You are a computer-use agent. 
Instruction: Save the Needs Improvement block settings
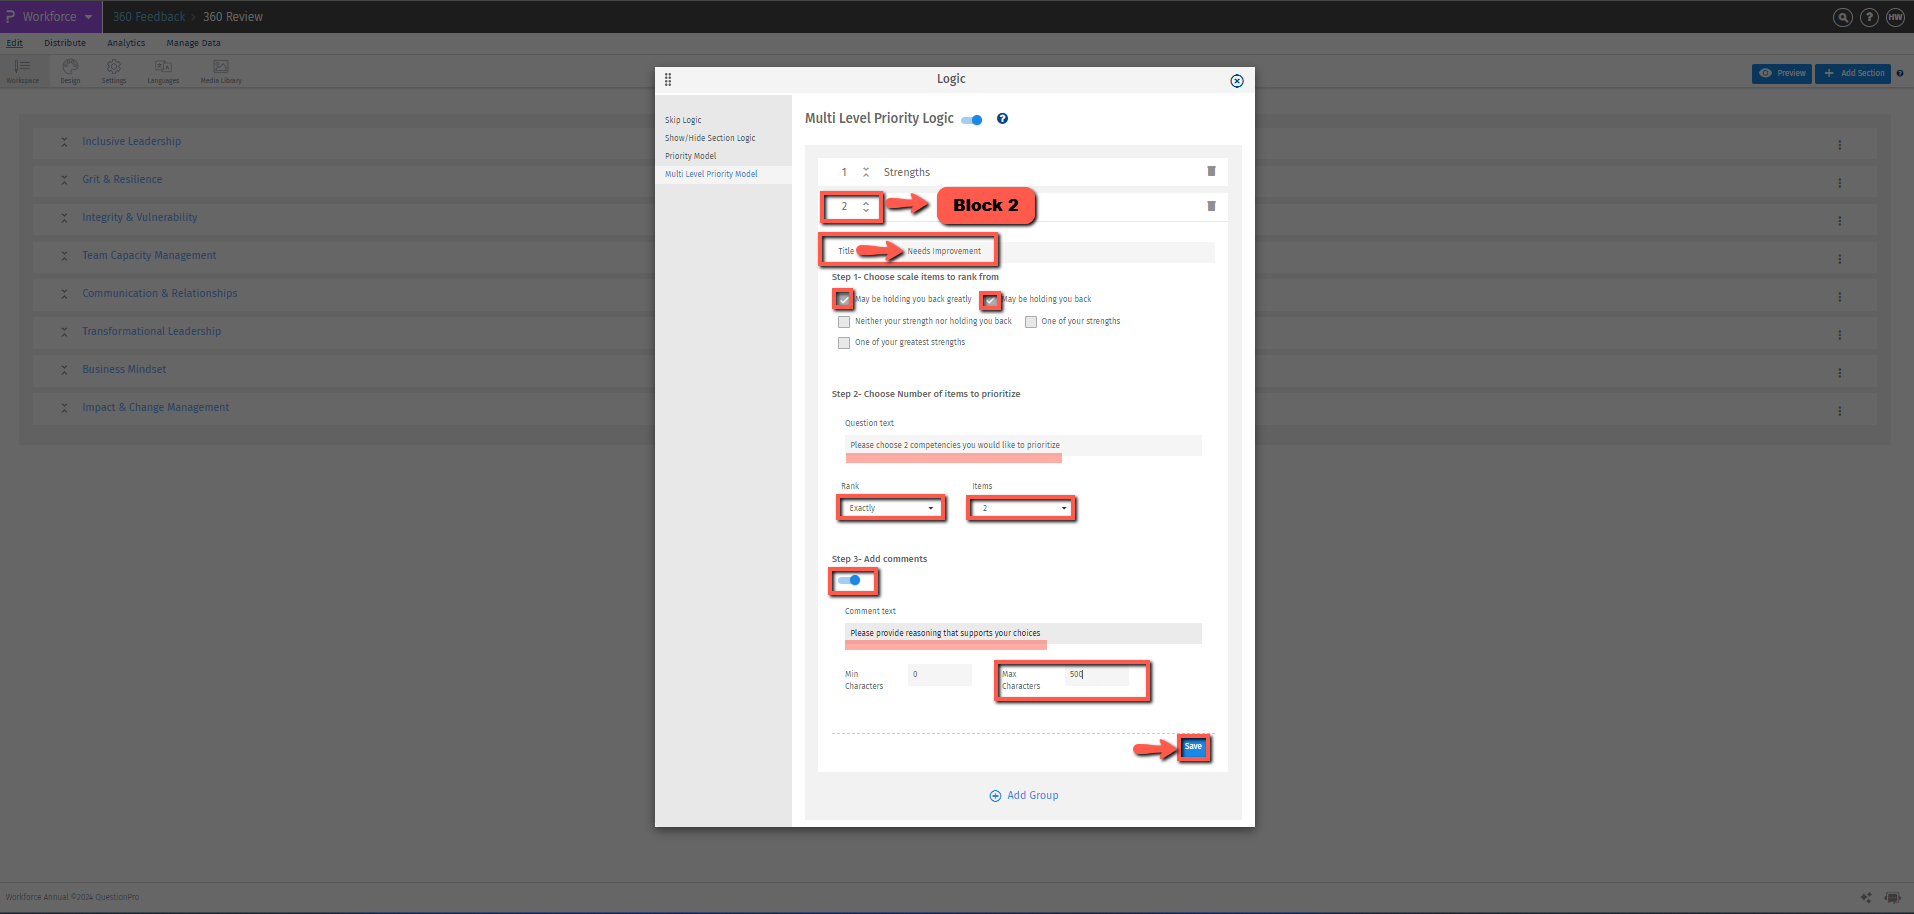(1193, 747)
